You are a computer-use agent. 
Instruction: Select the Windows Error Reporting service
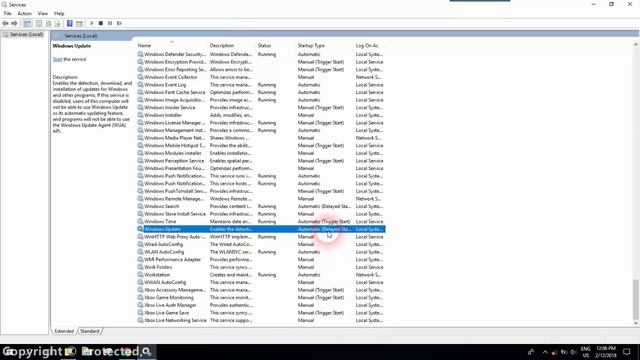261,69
